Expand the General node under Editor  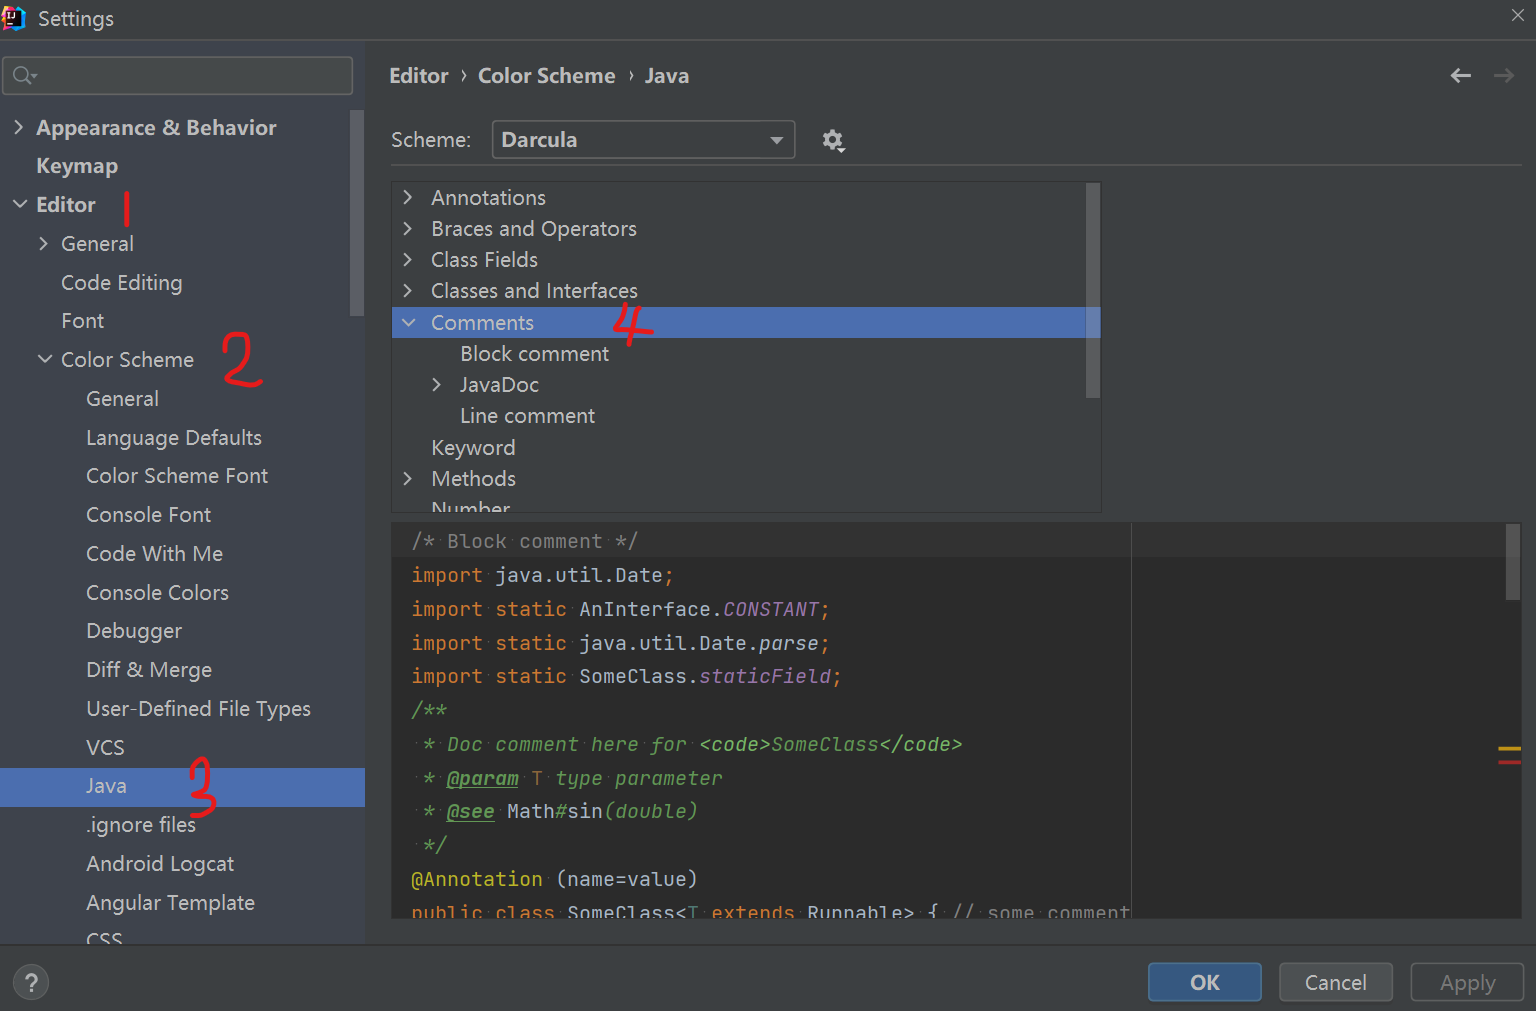(43, 244)
